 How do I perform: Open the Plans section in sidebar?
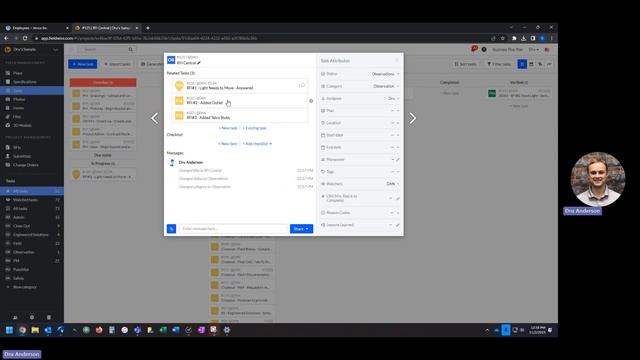(x=18, y=73)
